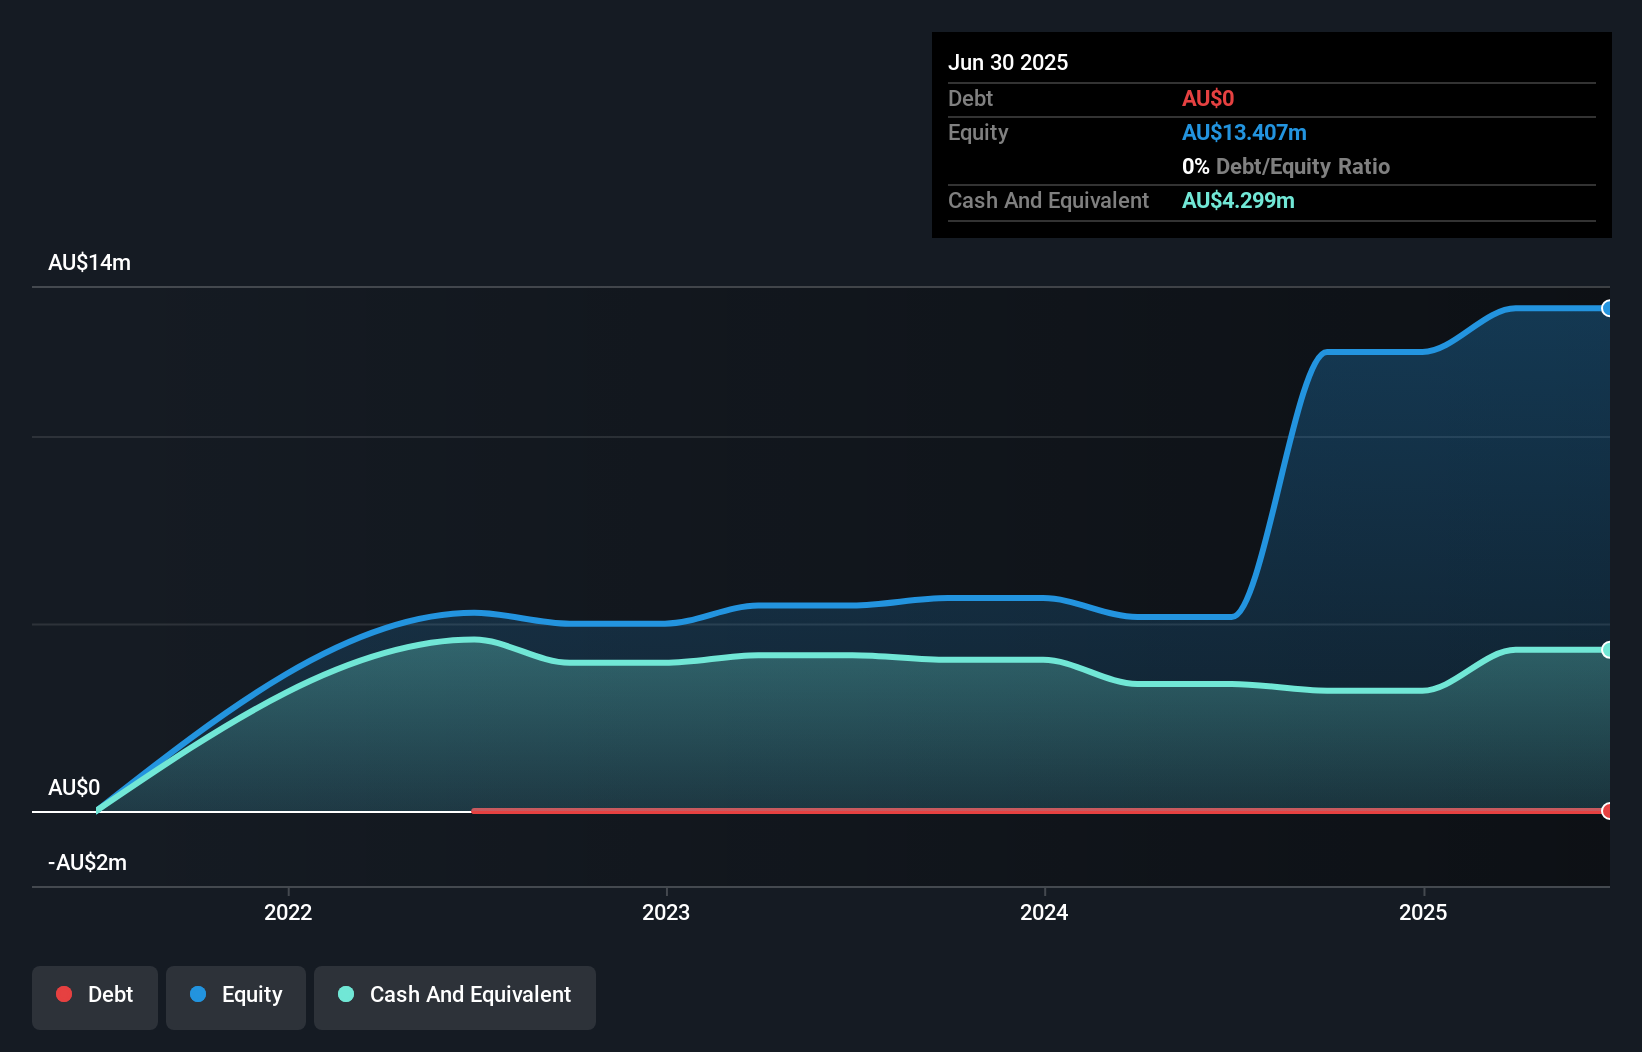Click the red AU$0 Debt value in tooltip

[1208, 98]
